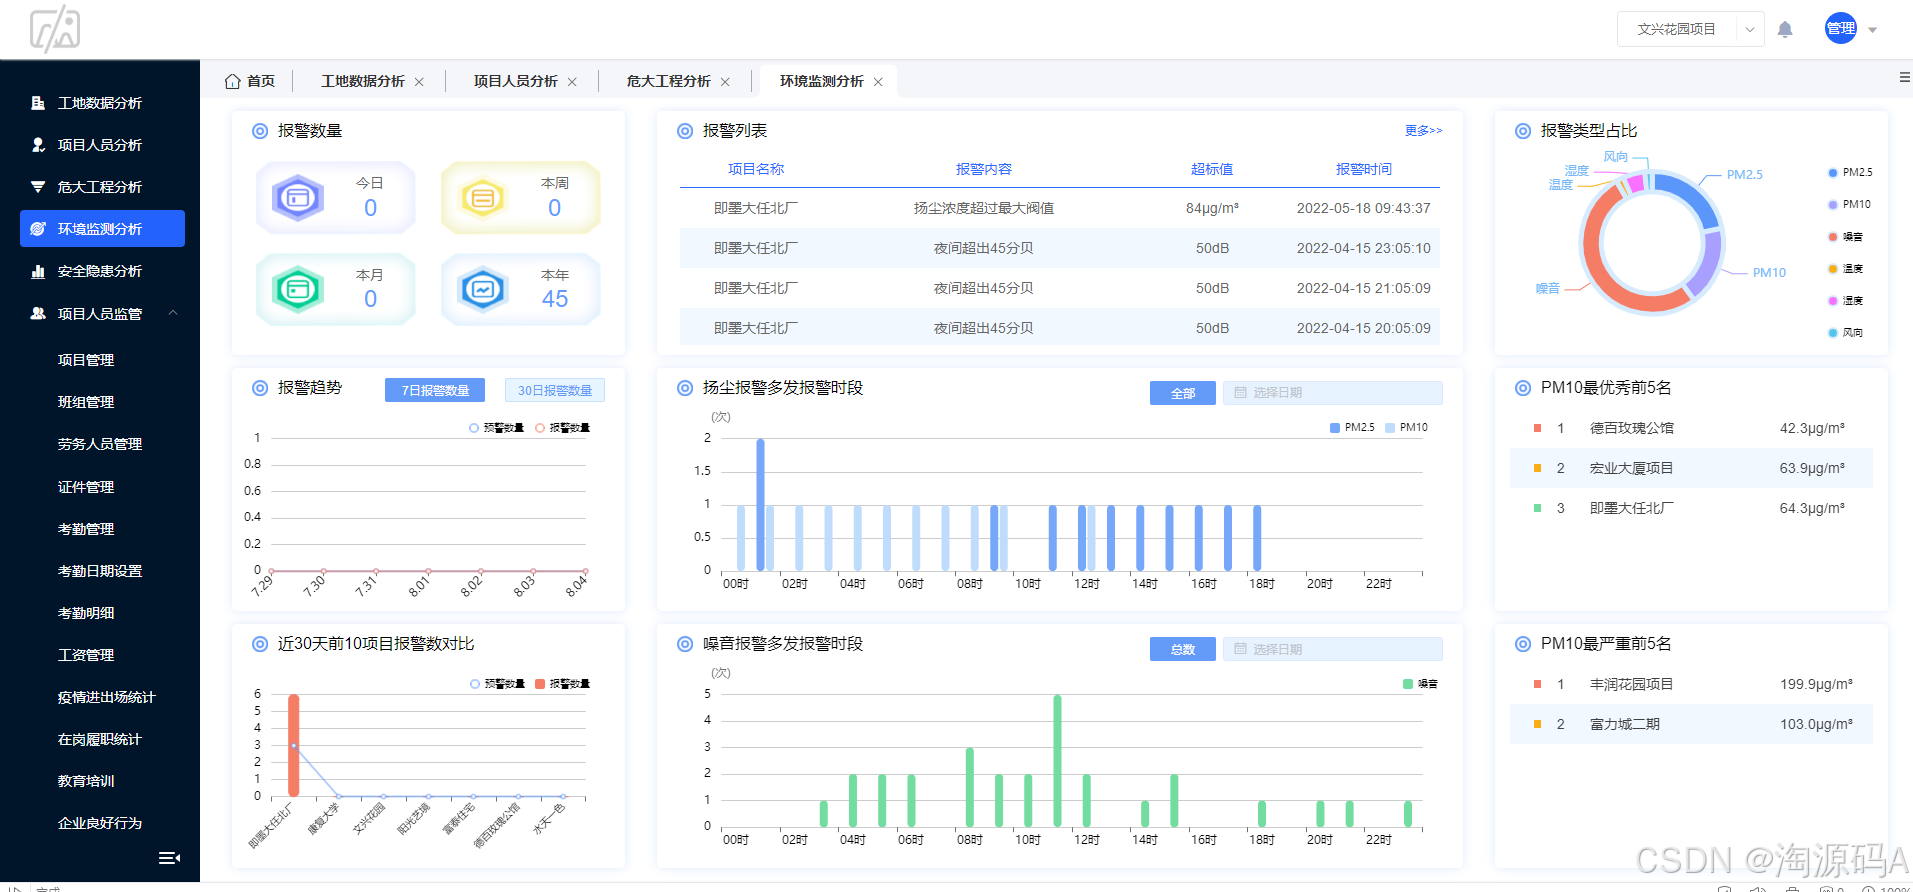Toggle 预警数量 legend in 近30天 chart
1913x892 pixels.
click(497, 684)
